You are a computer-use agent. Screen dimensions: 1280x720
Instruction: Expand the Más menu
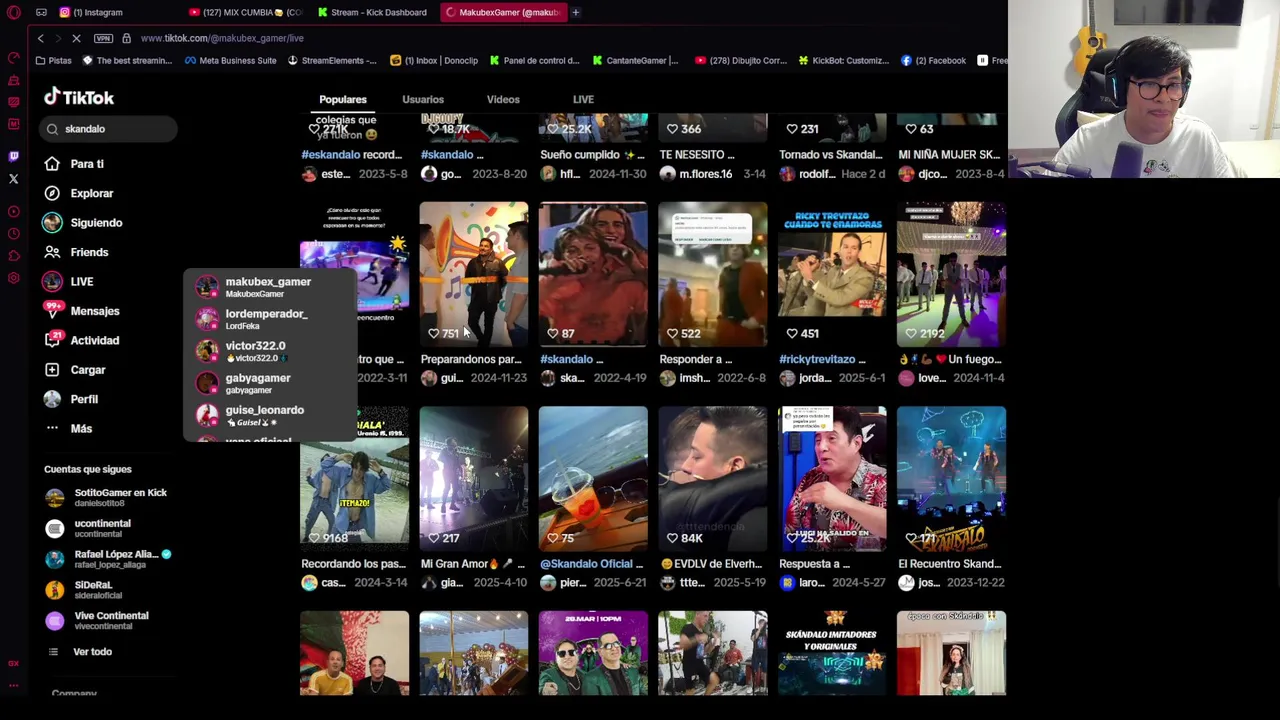(x=69, y=428)
